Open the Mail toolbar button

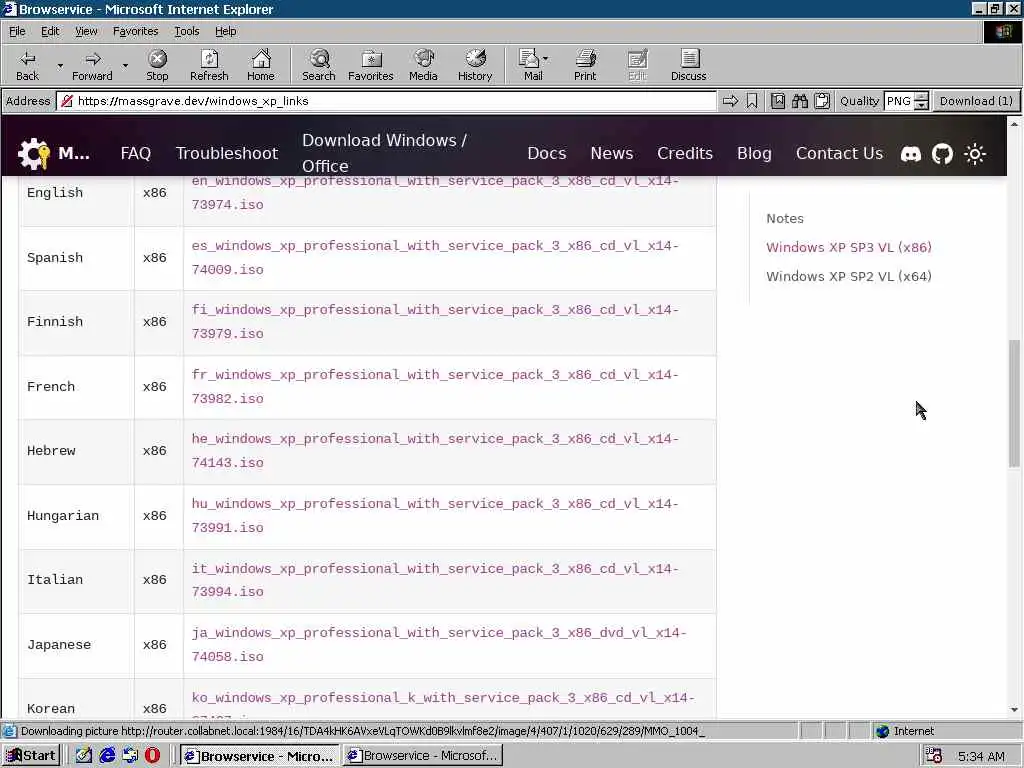pyautogui.click(x=533, y=65)
